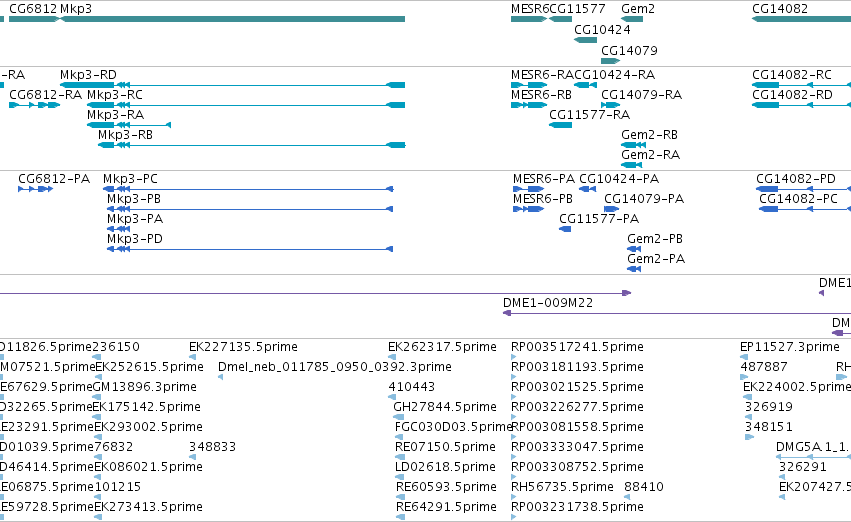Select the EP11527.3prime EST label

(x=790, y=347)
